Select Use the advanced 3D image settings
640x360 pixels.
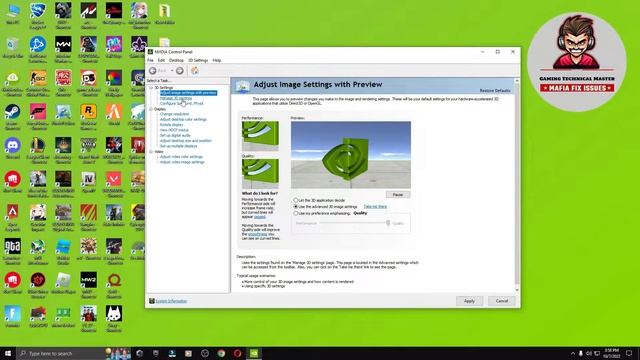296,207
